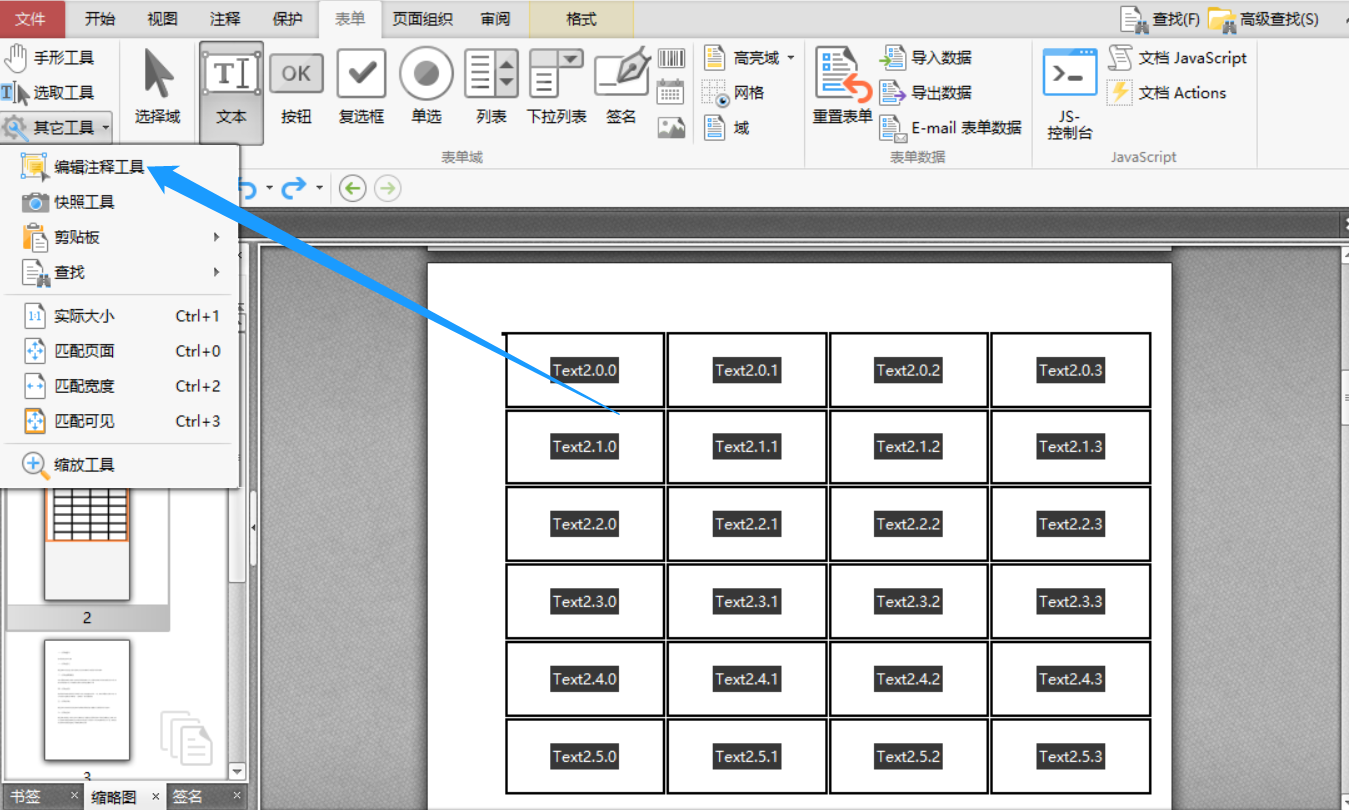Click the 查找(F) button

click(x=1160, y=19)
